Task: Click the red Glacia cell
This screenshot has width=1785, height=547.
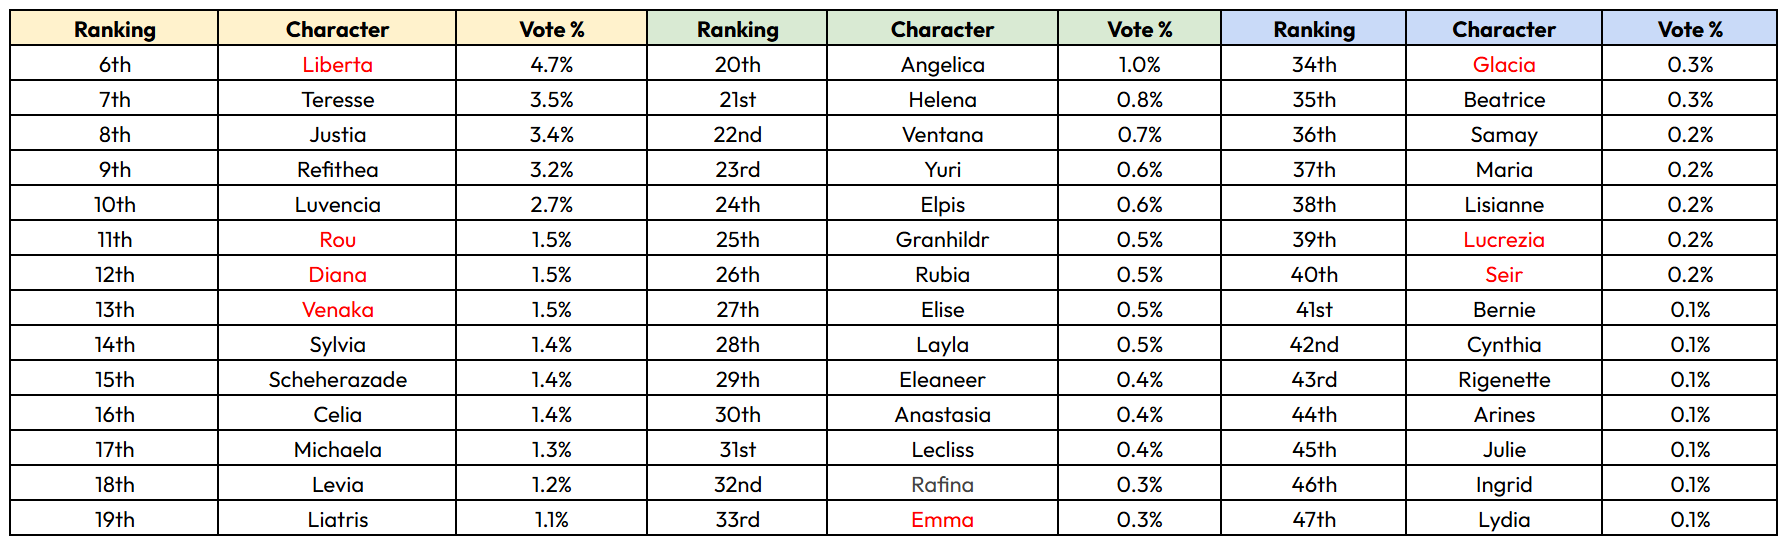Action: click(1503, 65)
